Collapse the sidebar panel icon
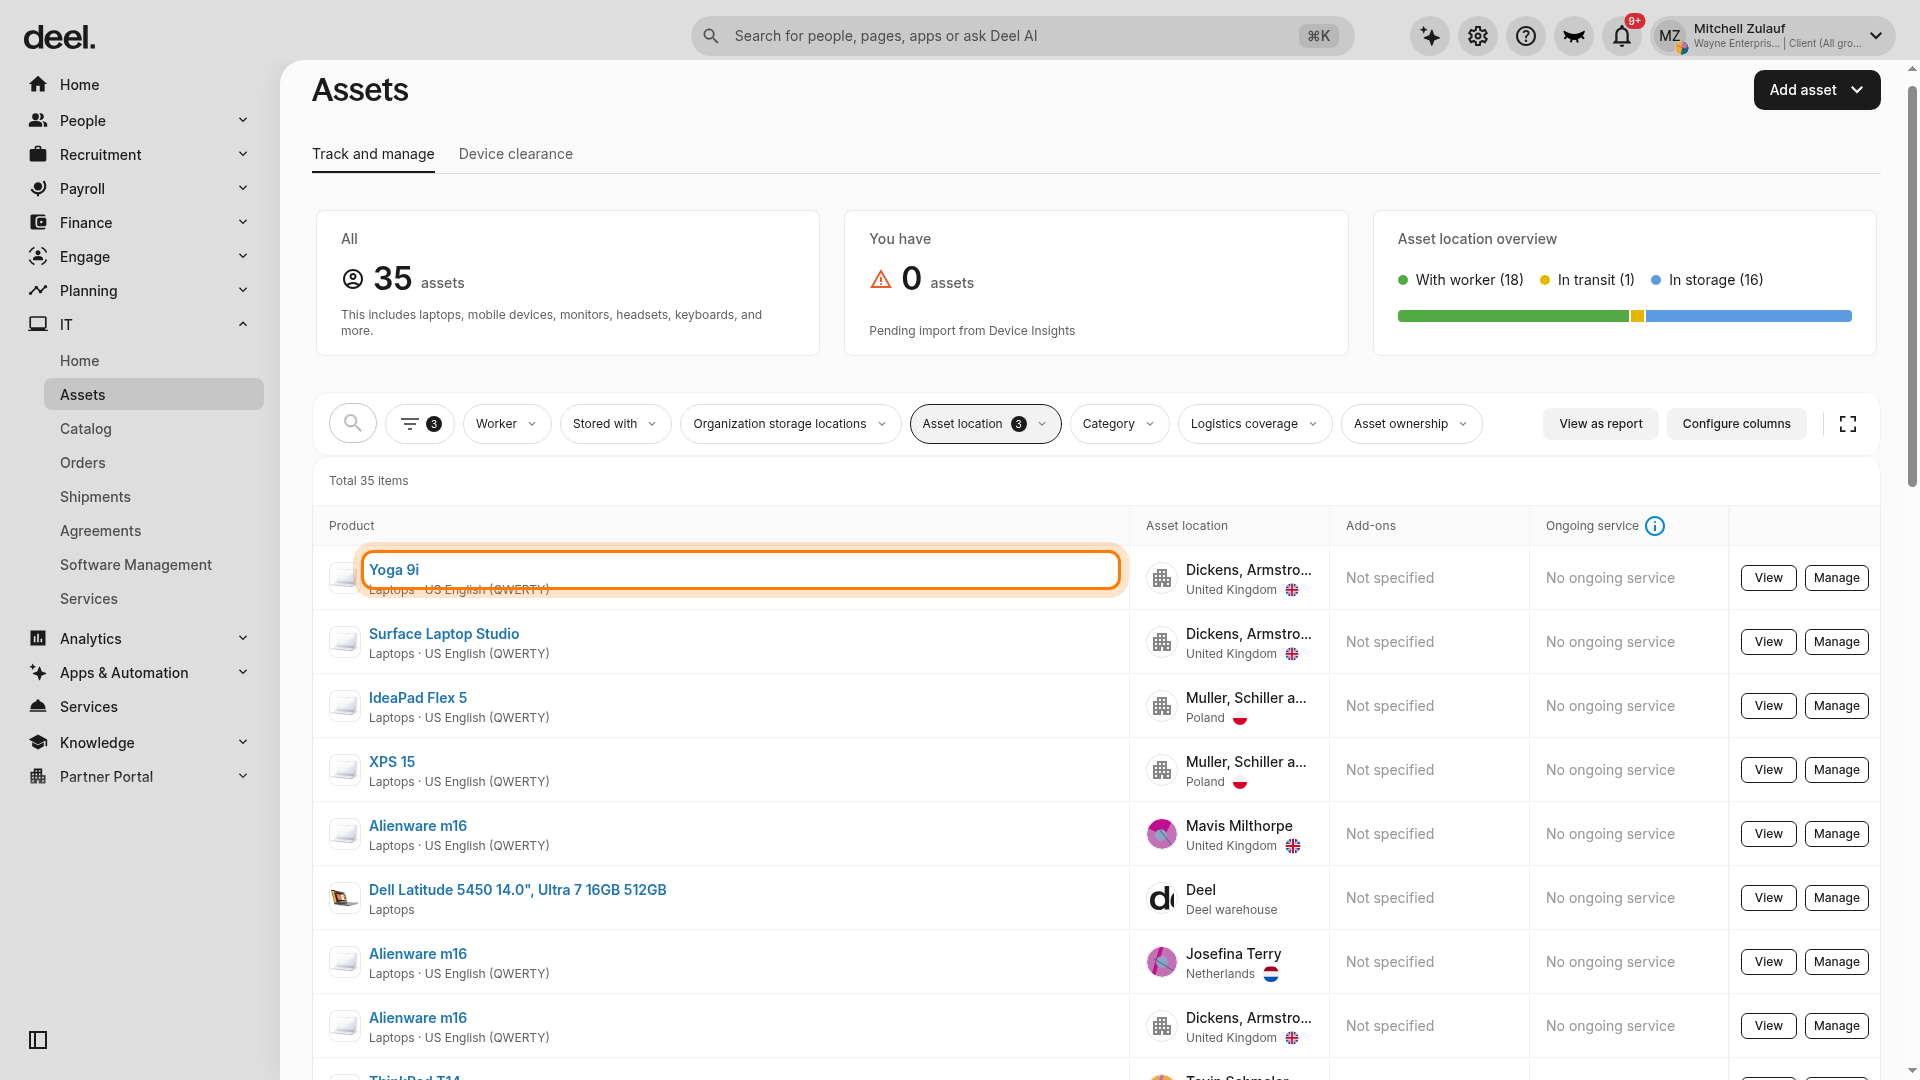Screen dimensions: 1920x1080 [38, 1040]
